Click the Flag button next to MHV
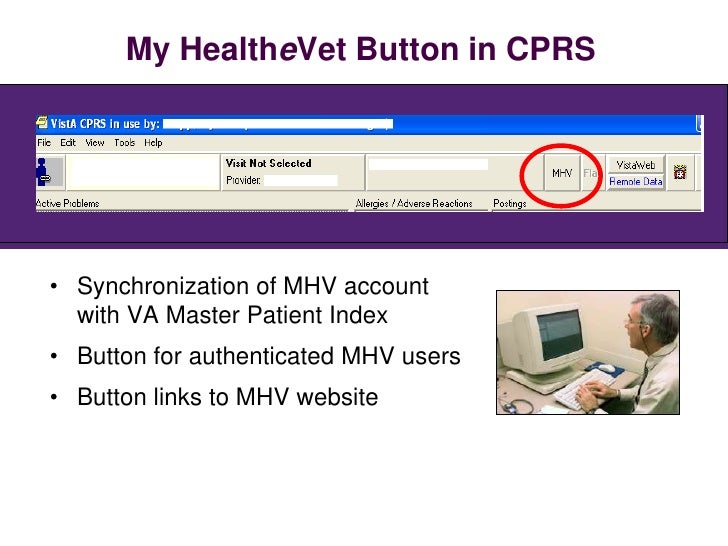This screenshot has width=728, height=546. click(x=592, y=173)
